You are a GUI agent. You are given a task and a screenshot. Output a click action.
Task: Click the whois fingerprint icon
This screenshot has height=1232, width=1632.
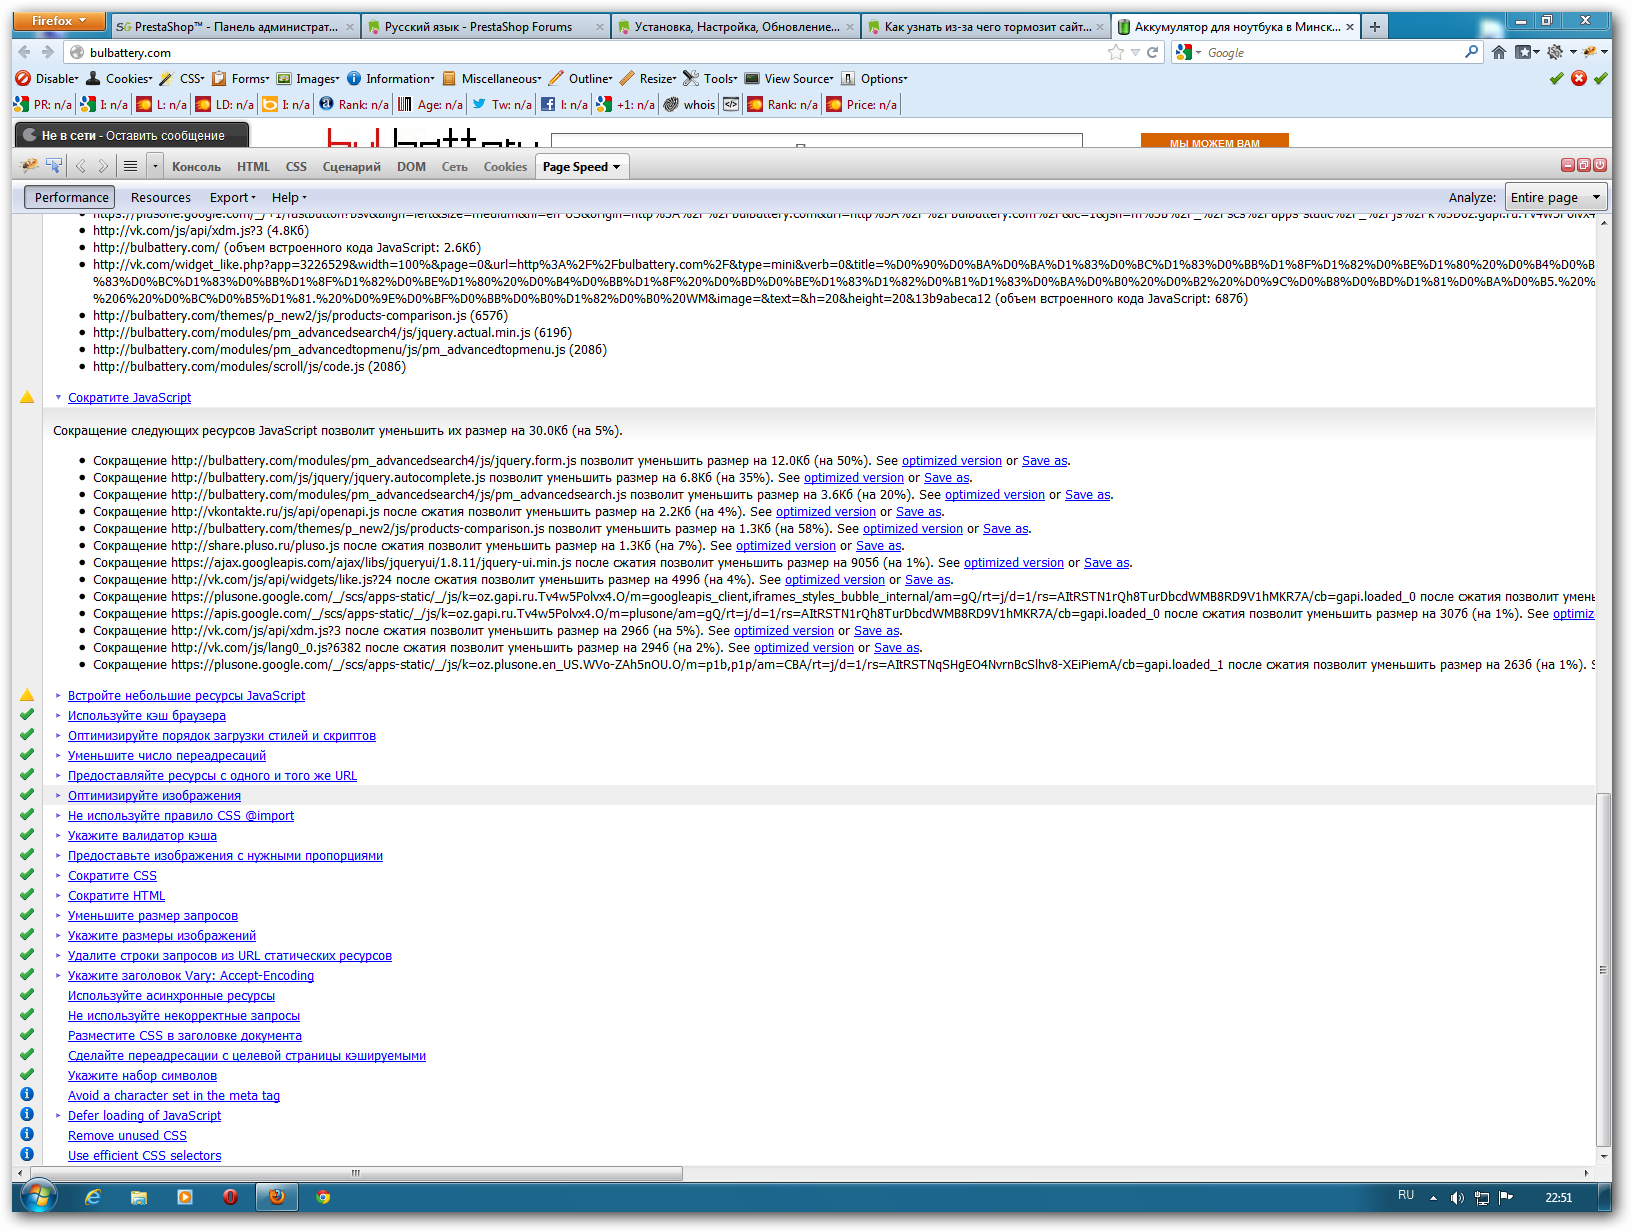[x=671, y=104]
